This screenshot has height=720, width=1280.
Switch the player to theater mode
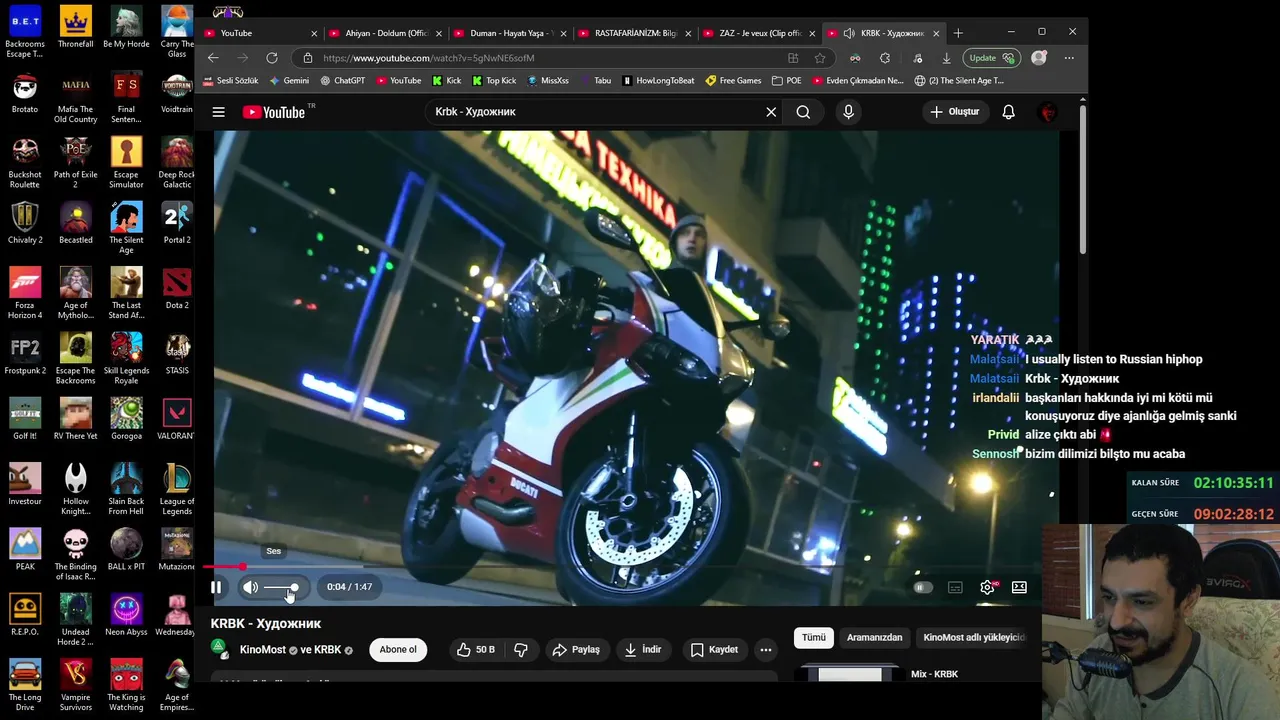1019,588
